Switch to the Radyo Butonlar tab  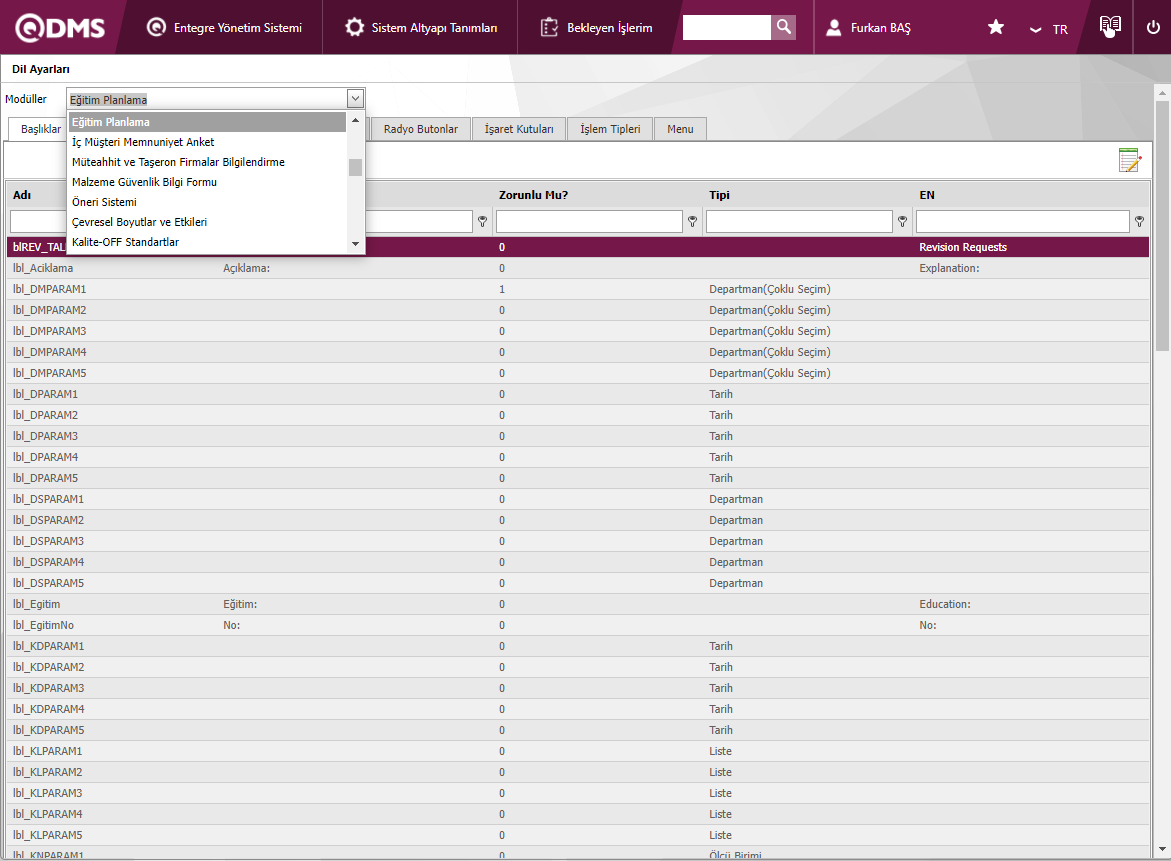[420, 129]
